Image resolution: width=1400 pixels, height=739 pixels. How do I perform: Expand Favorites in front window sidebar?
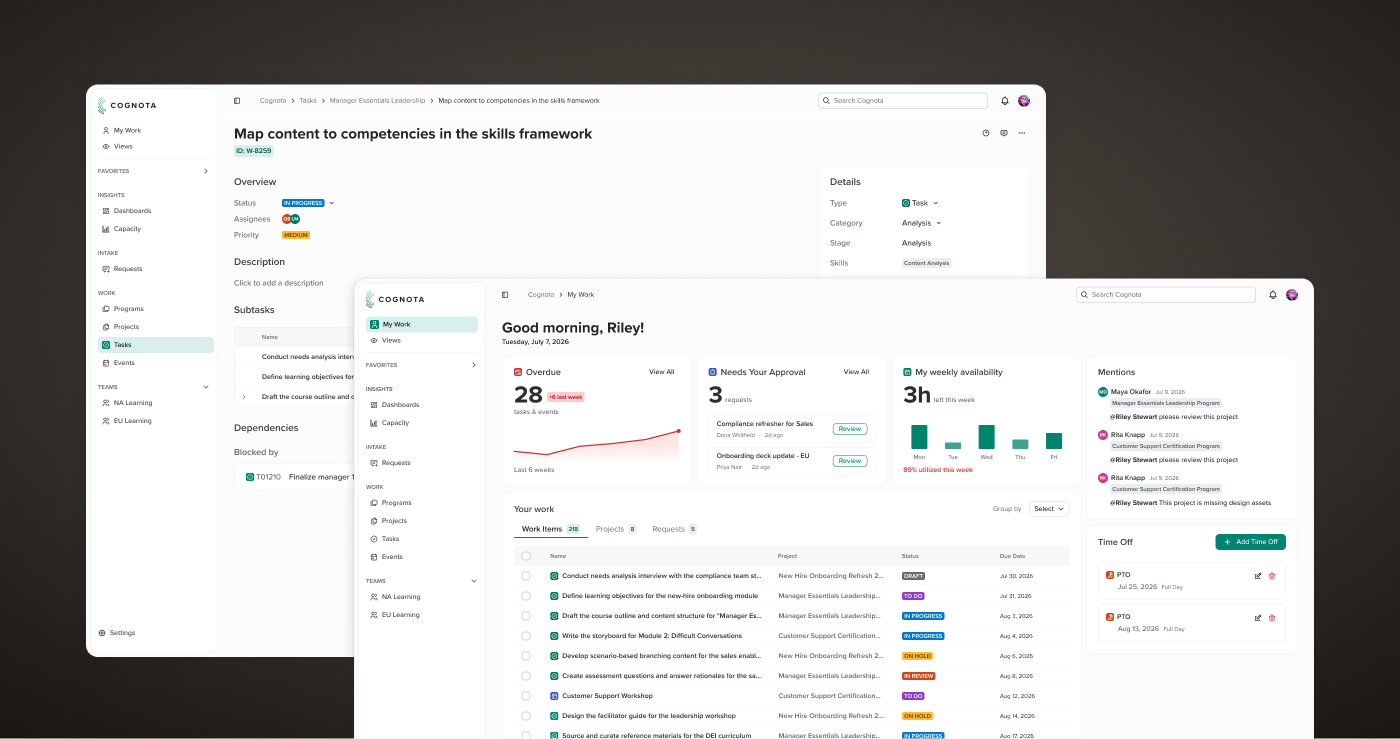473,365
